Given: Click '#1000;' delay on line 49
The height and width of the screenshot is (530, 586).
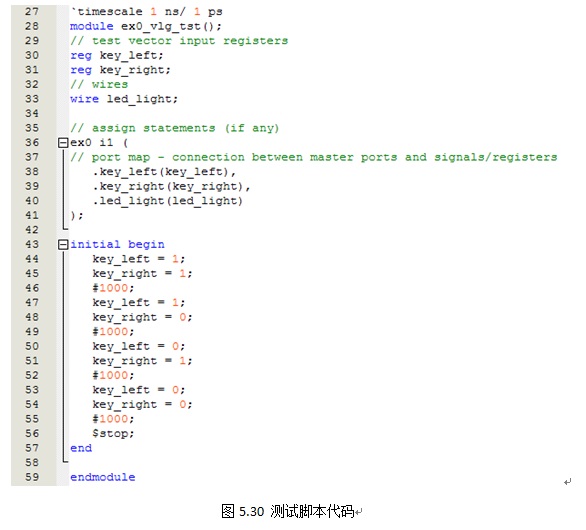Looking at the screenshot, I should [x=113, y=332].
